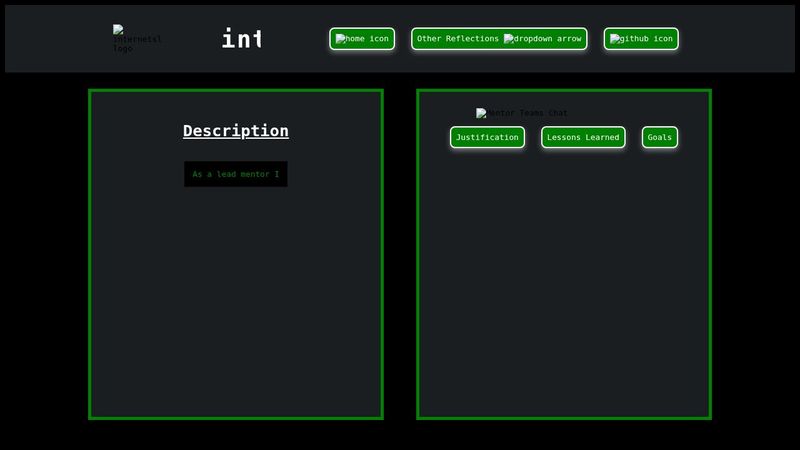Image resolution: width=800 pixels, height=450 pixels.
Task: Switch to the Justification tab
Action: point(487,137)
